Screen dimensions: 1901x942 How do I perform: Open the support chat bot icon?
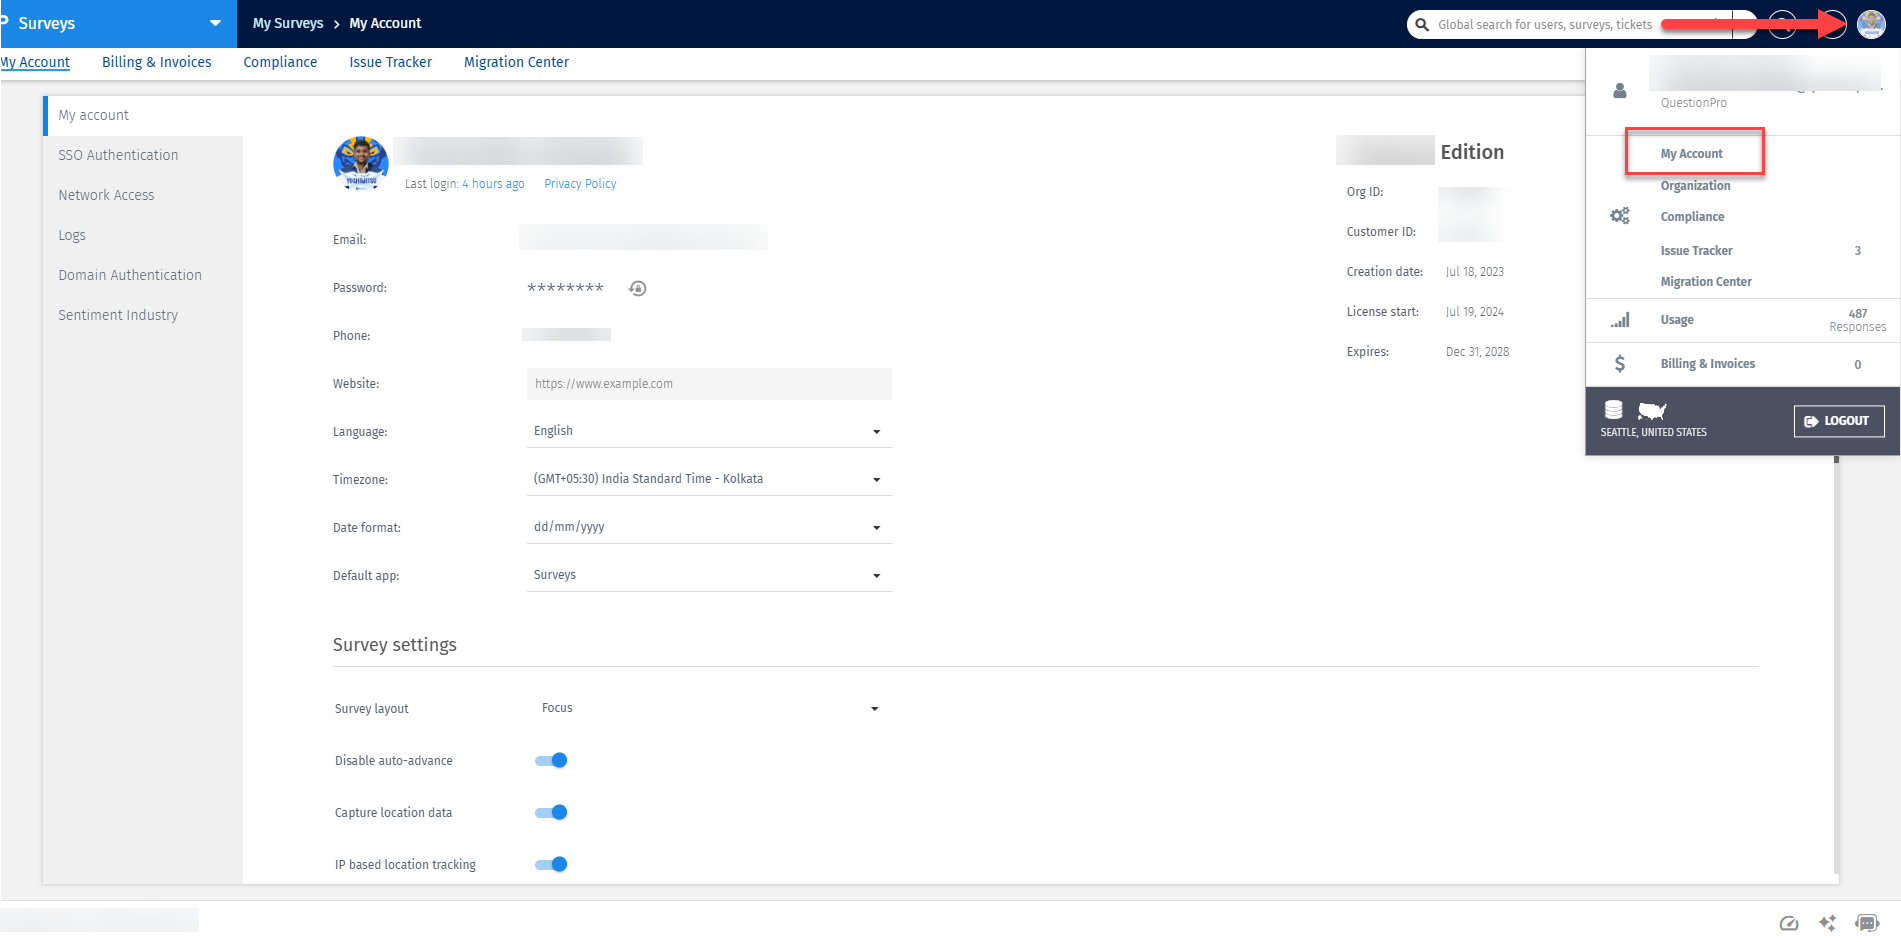pos(1866,923)
